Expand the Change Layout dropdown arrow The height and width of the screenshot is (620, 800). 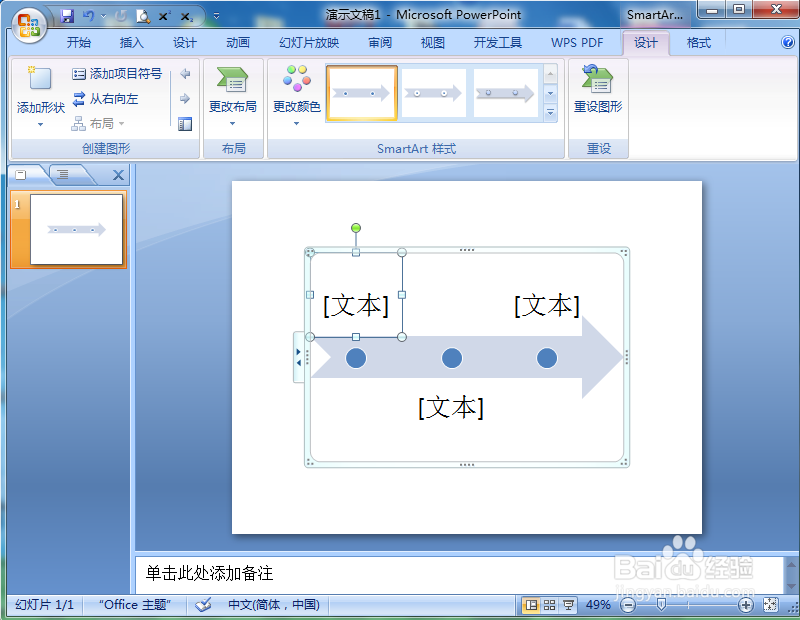point(233,124)
